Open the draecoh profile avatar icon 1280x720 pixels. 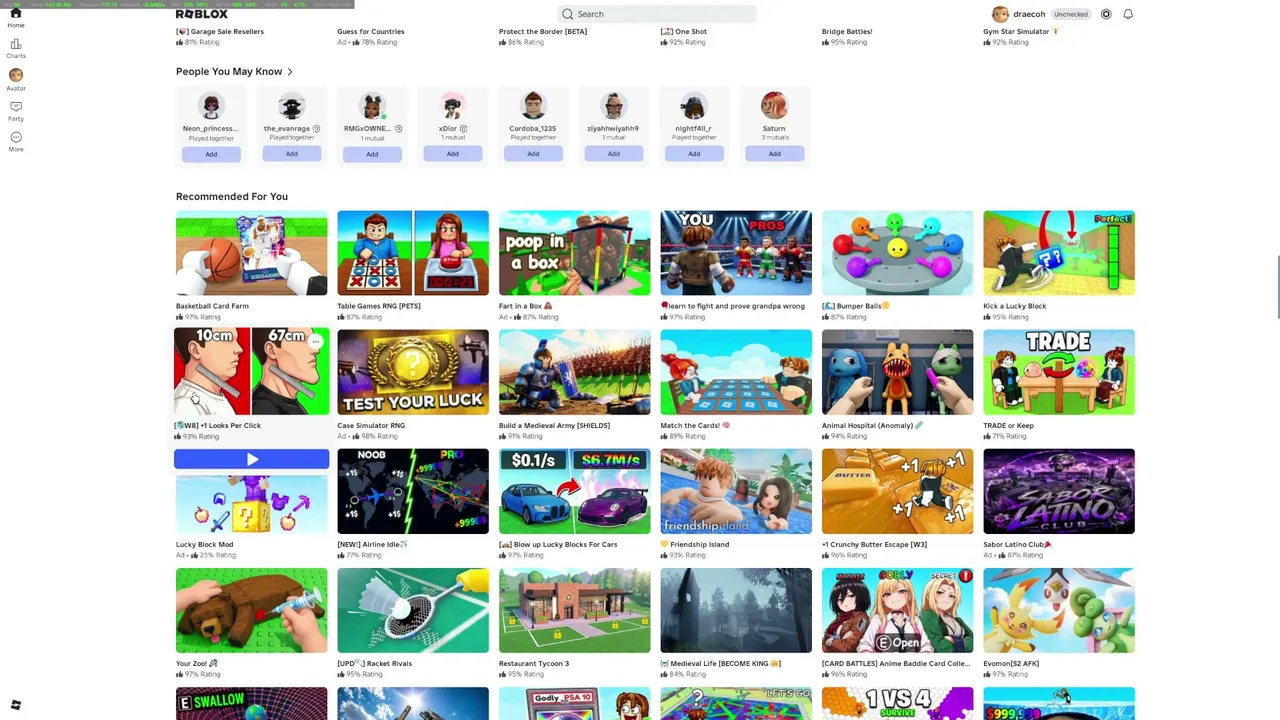(x=1000, y=14)
